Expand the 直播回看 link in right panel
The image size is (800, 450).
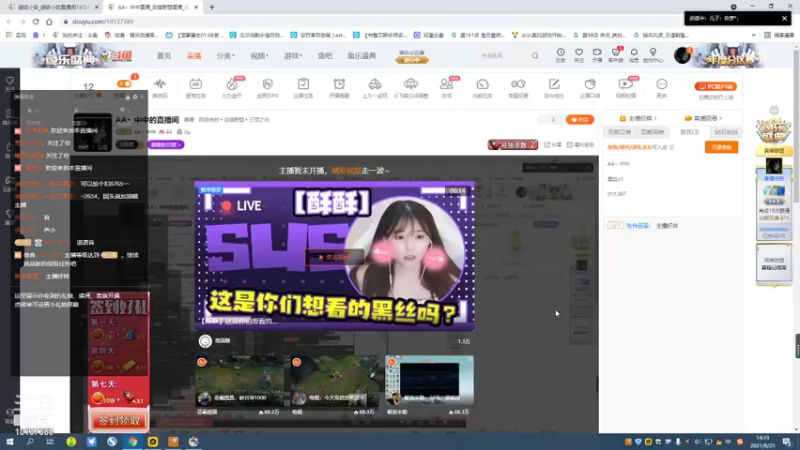click(703, 118)
